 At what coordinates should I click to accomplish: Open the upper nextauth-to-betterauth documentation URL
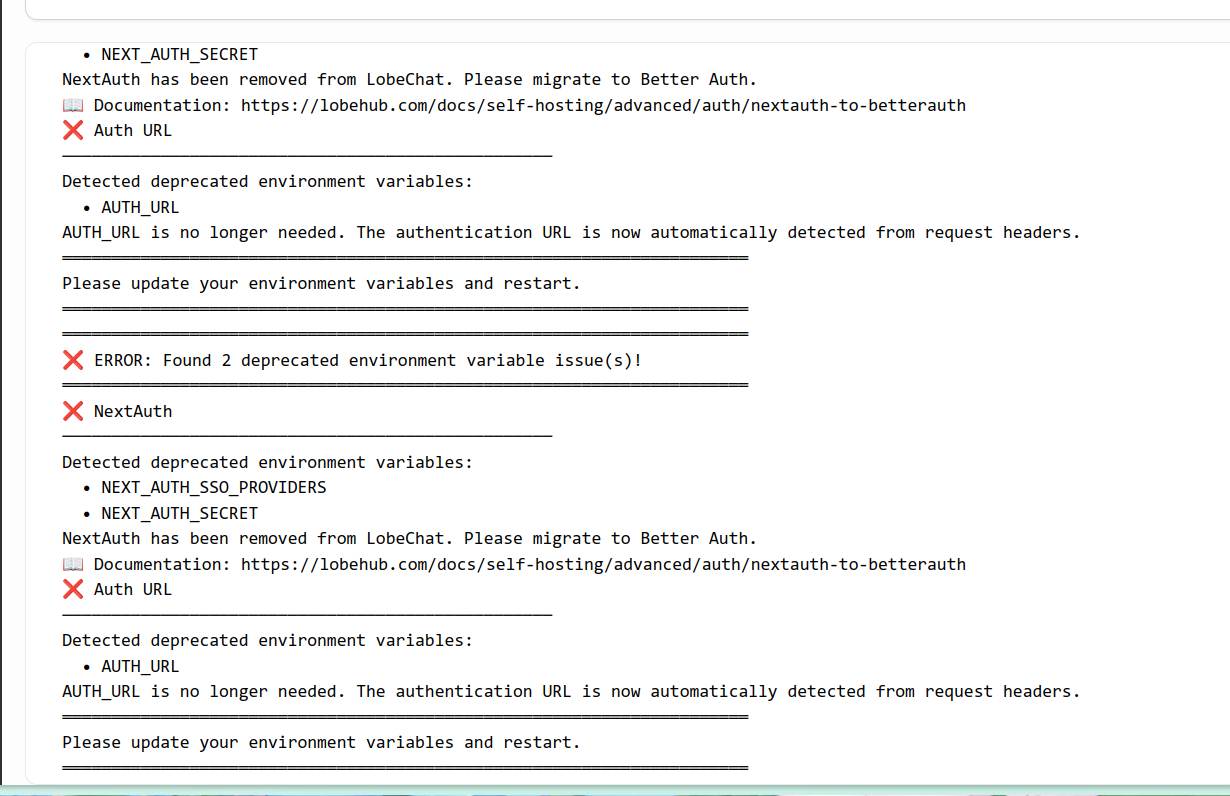(603, 105)
